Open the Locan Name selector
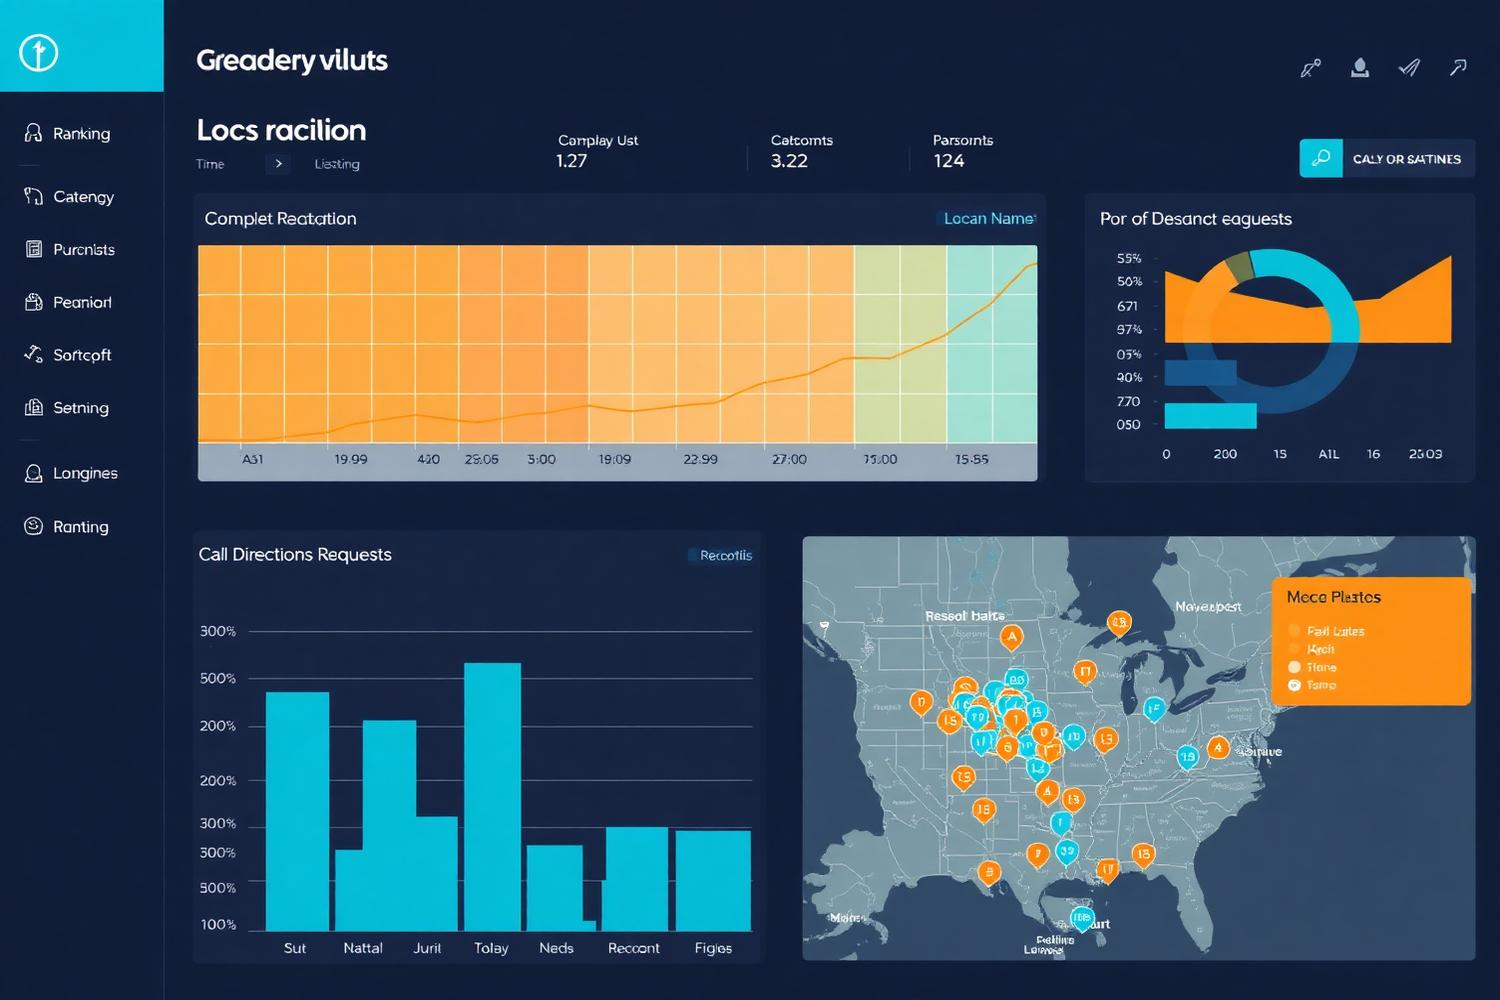 tap(989, 218)
